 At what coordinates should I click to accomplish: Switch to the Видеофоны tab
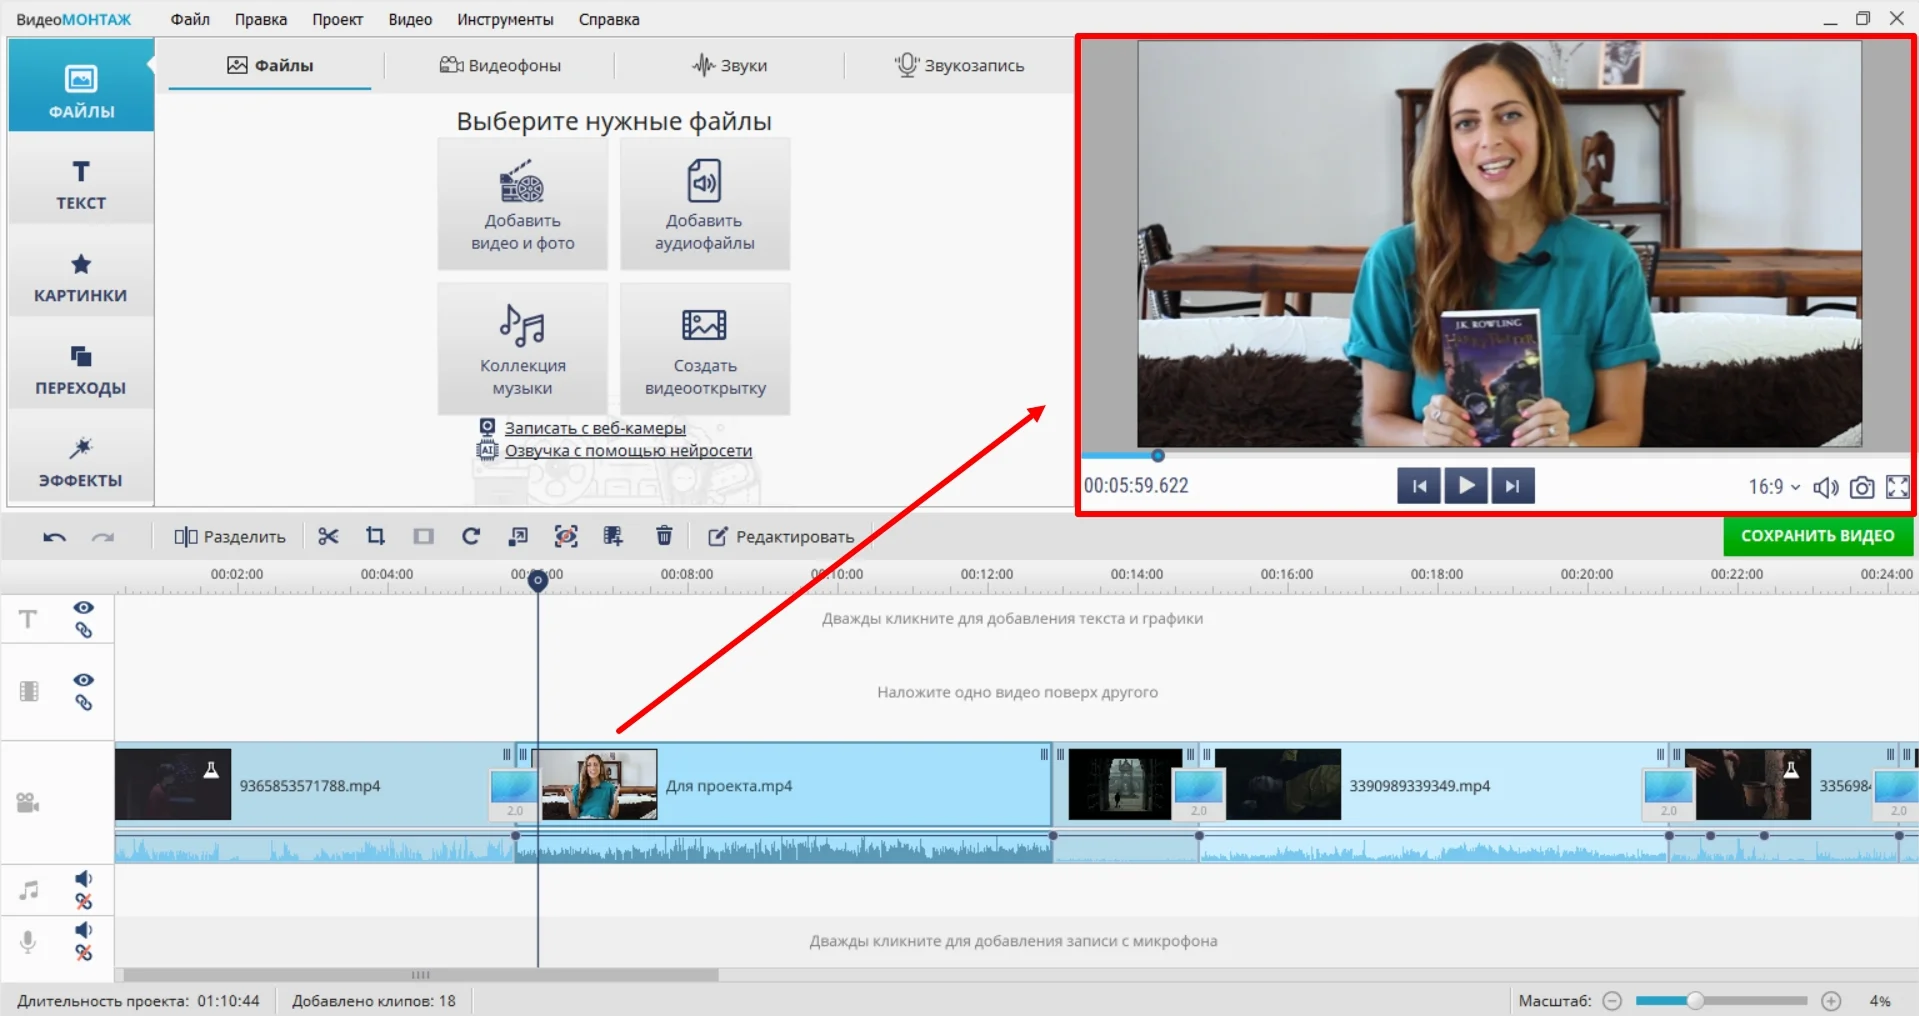pos(500,65)
